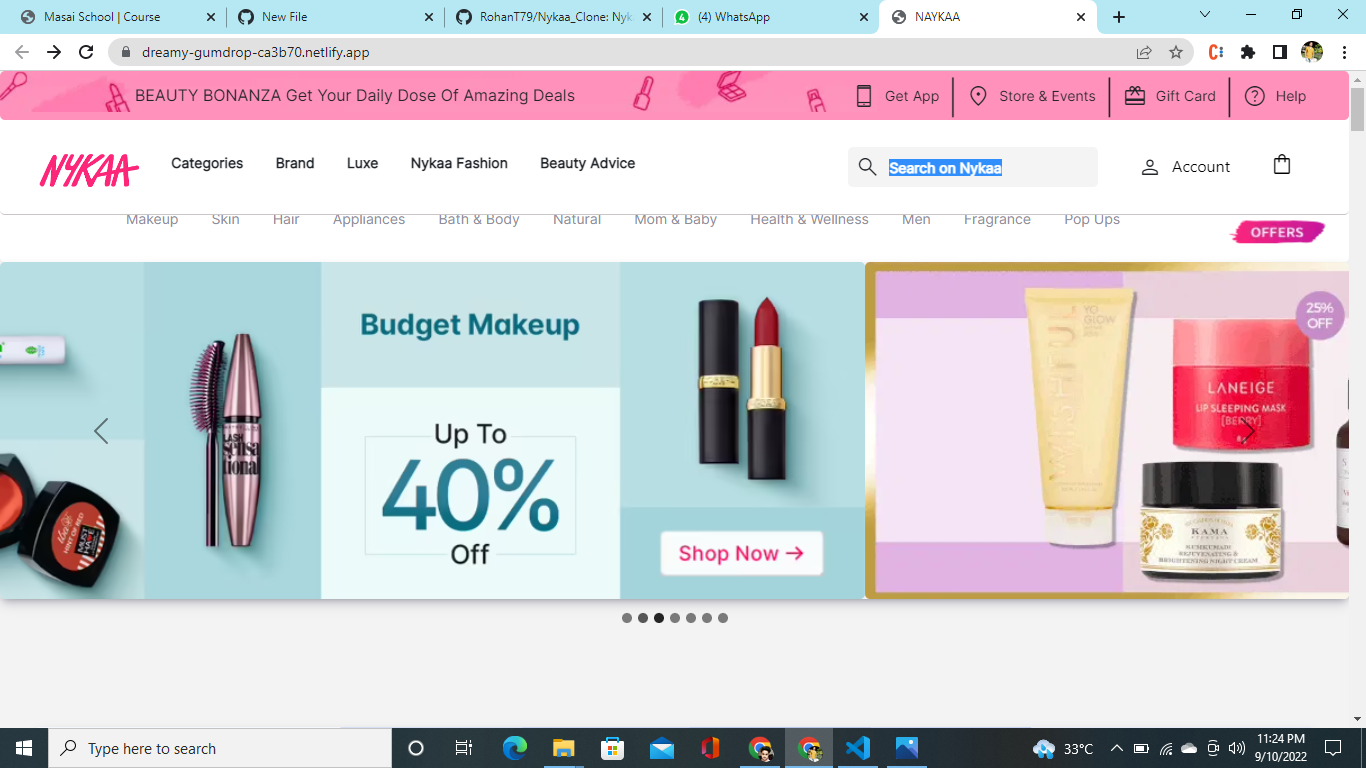Image resolution: width=1366 pixels, height=768 pixels.
Task: Click the Store & Events location pin icon
Action: pos(977,95)
